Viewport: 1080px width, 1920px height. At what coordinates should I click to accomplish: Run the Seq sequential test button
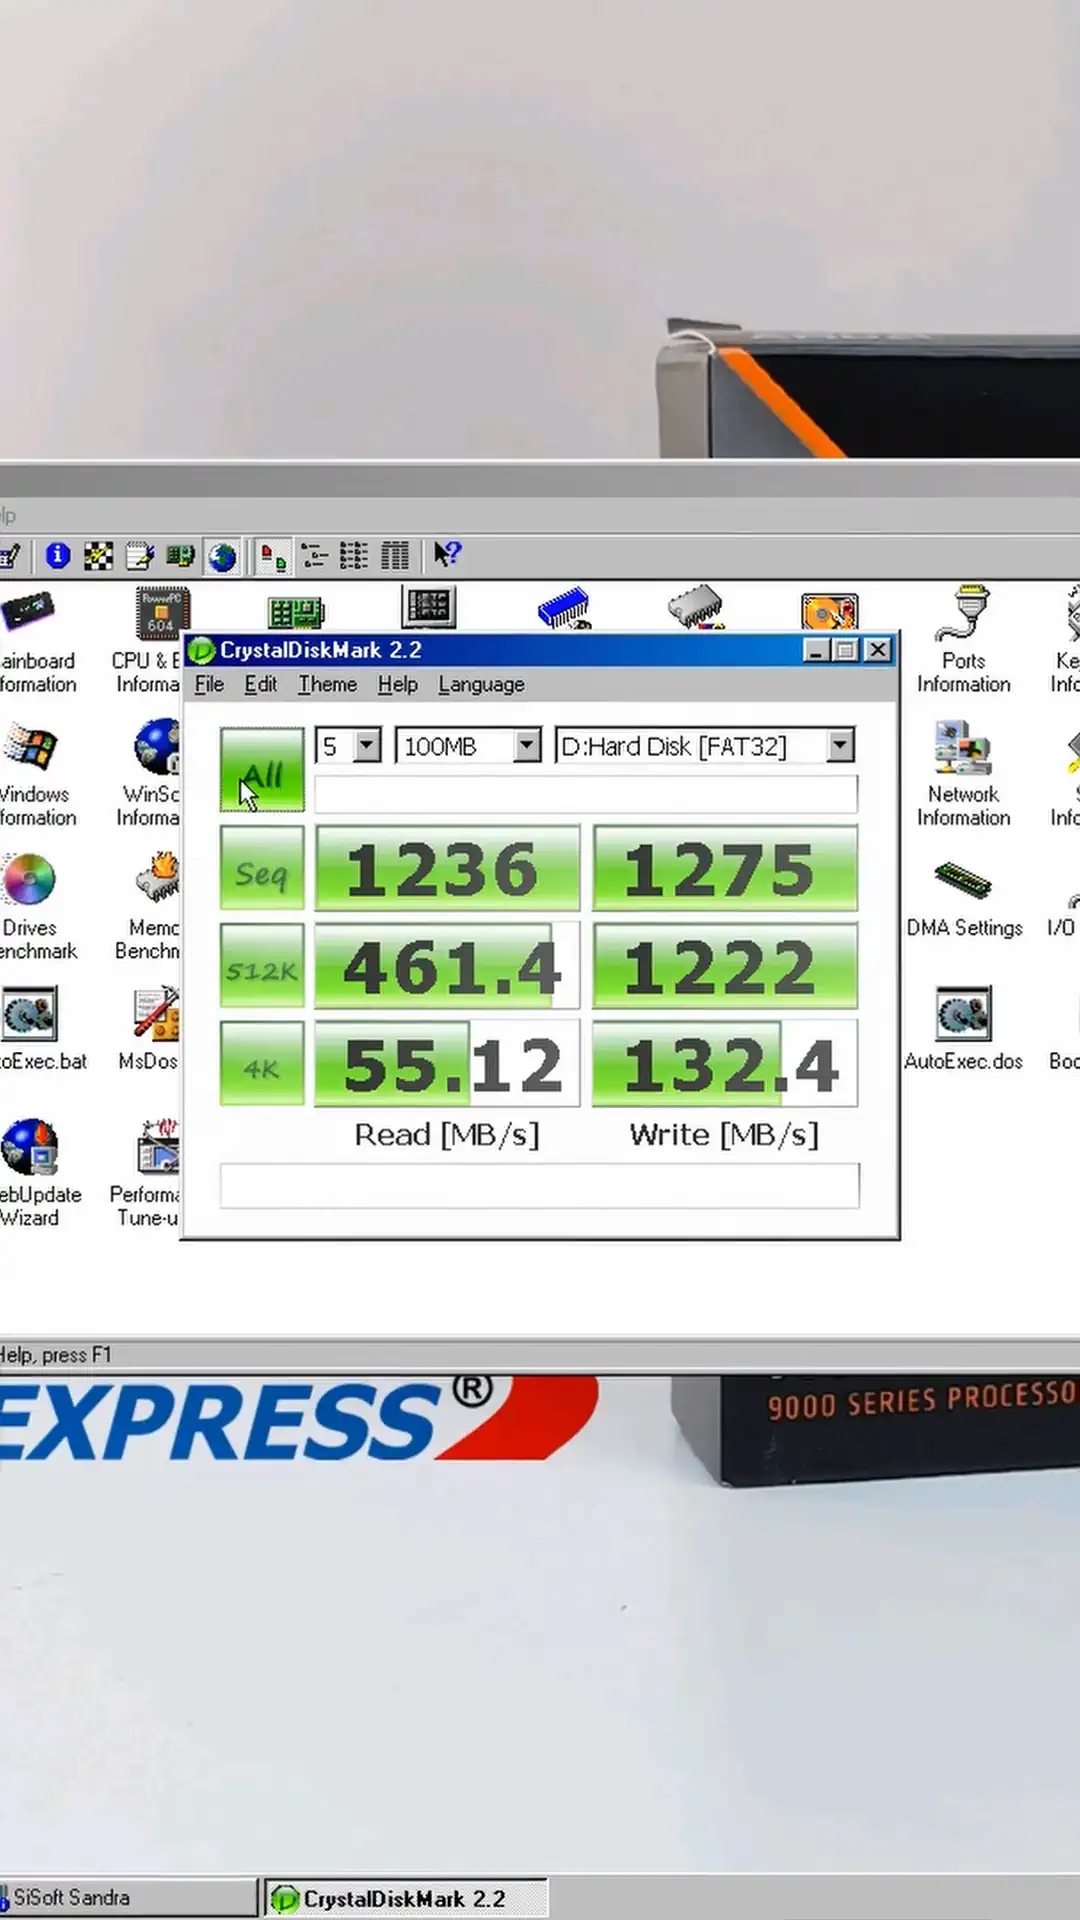[x=262, y=869]
